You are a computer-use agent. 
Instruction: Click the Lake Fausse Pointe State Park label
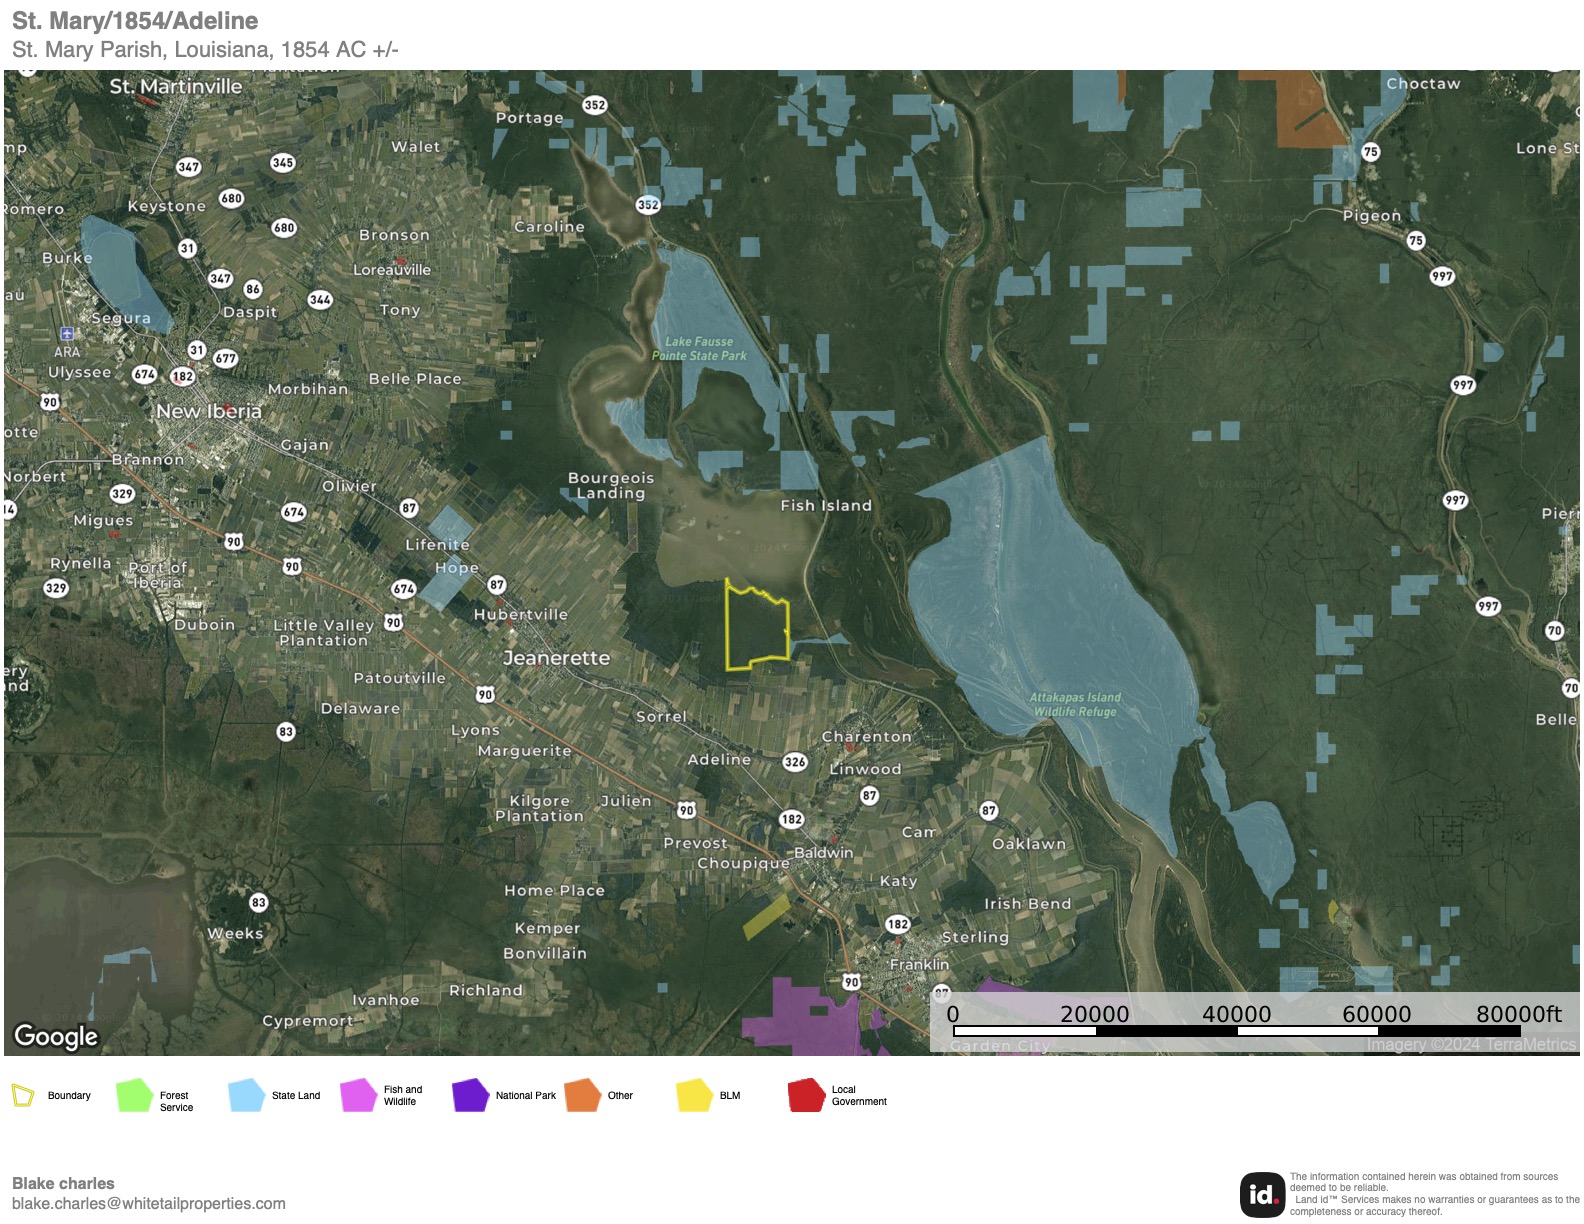point(699,348)
